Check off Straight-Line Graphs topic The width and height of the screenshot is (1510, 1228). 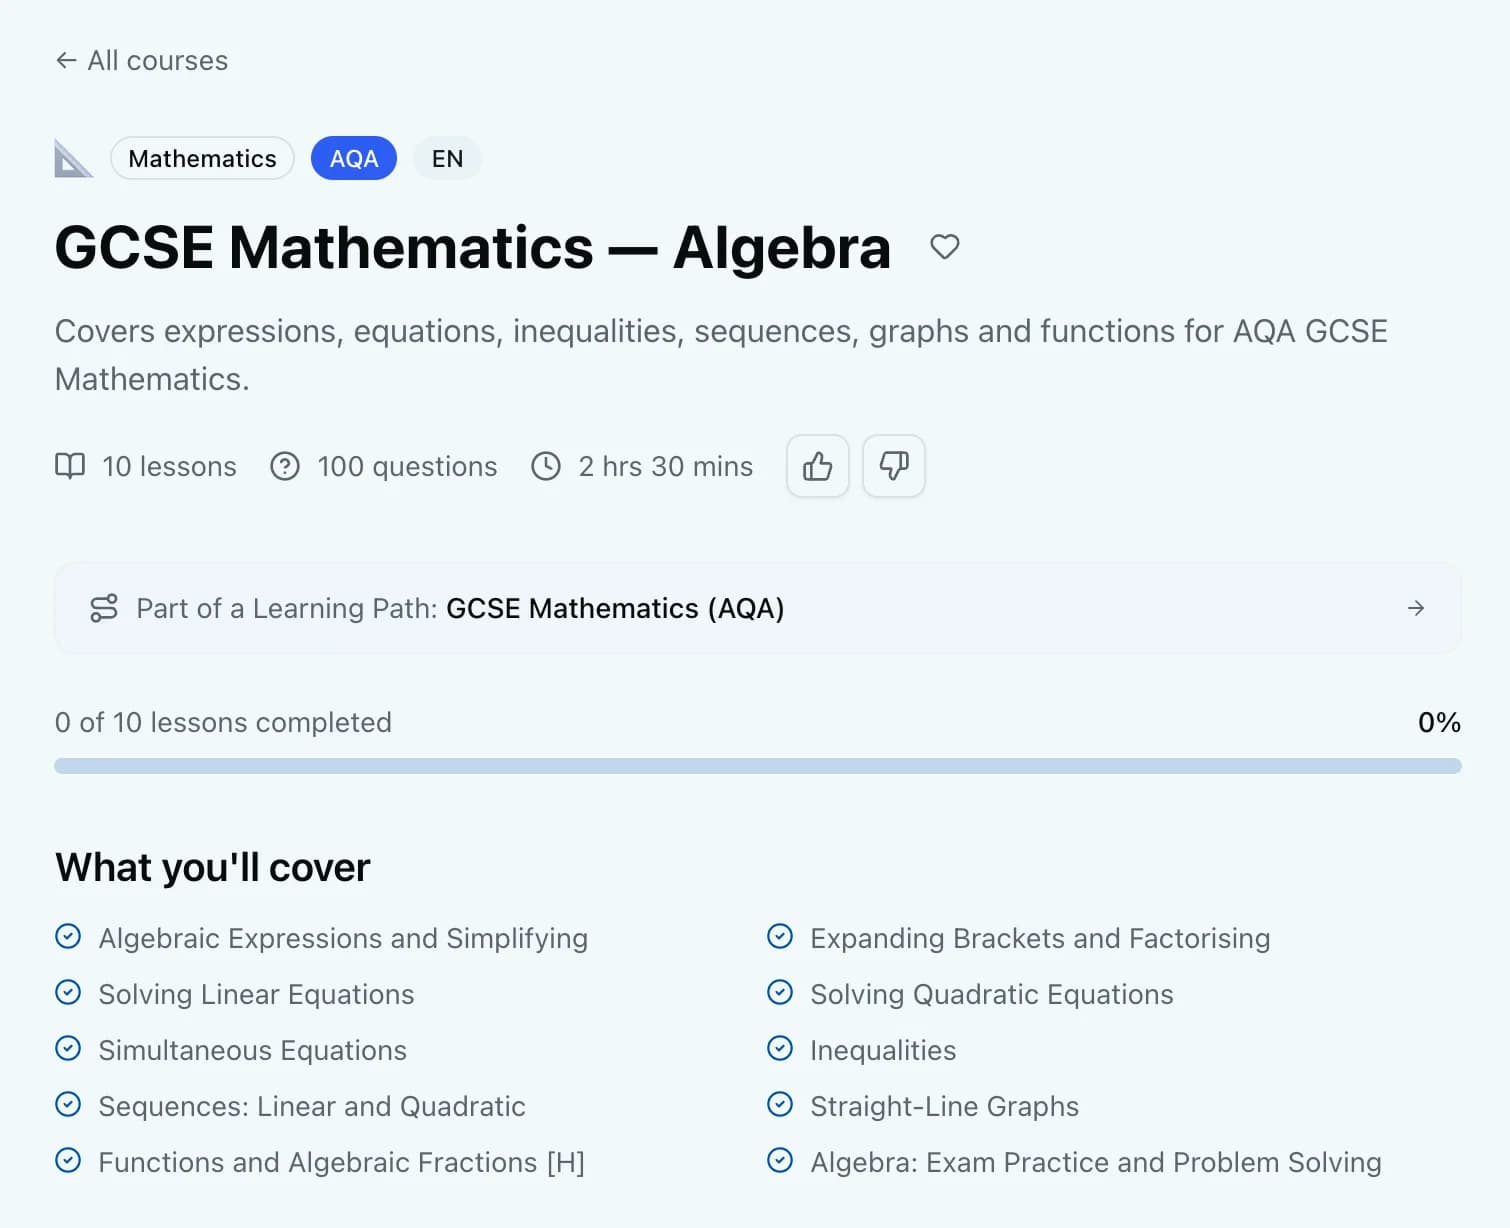click(x=780, y=1104)
